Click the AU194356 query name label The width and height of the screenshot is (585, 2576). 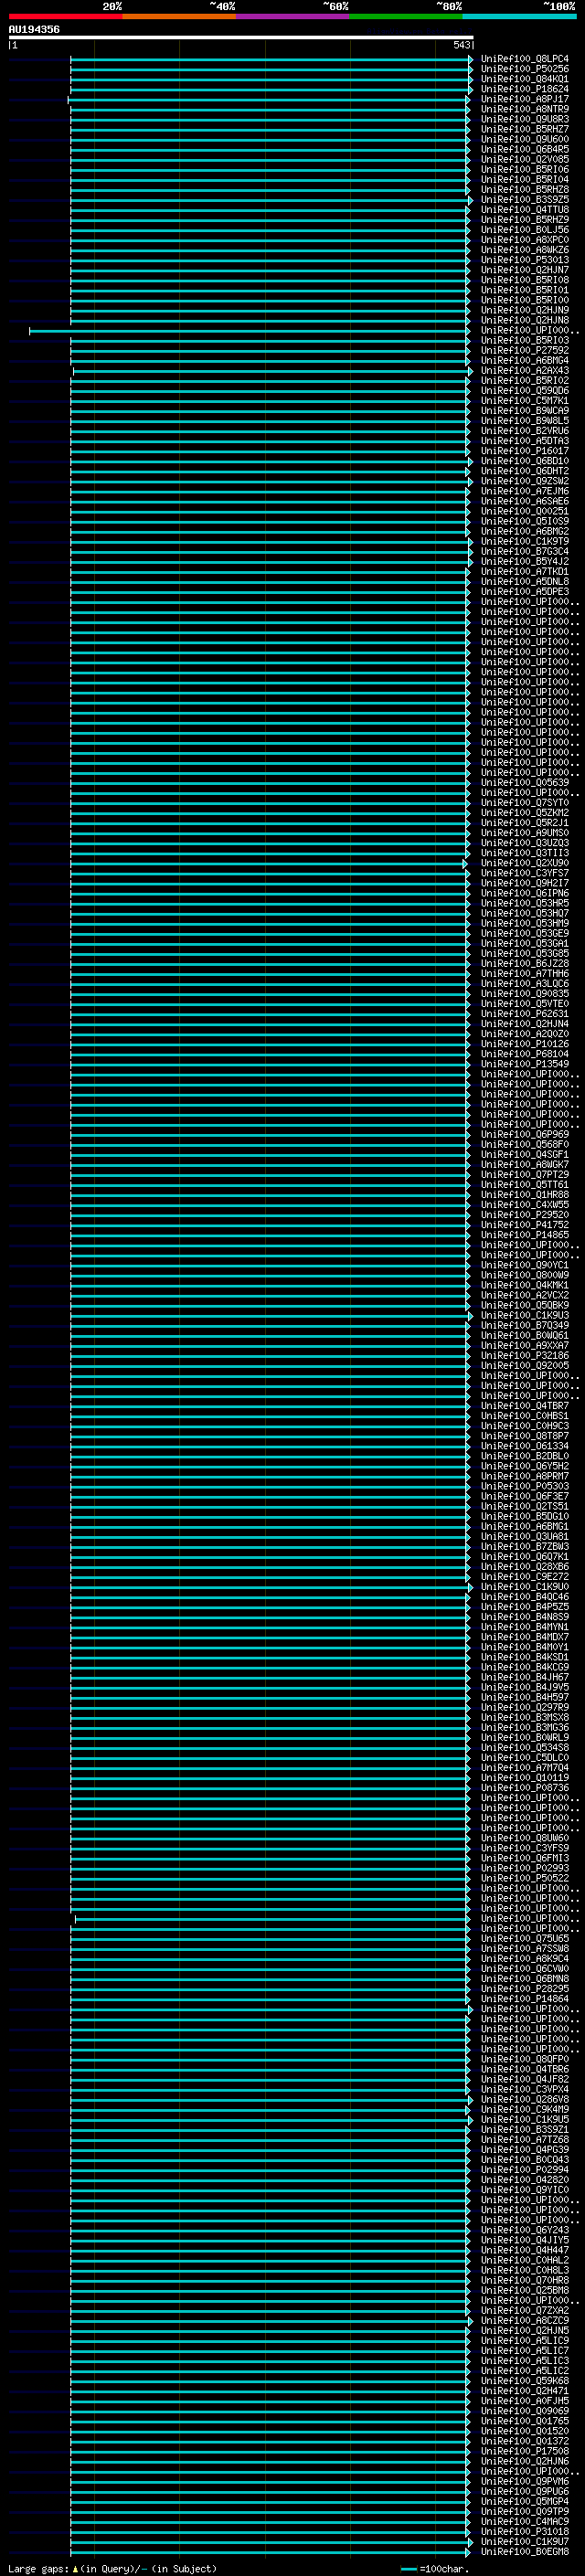(x=34, y=29)
